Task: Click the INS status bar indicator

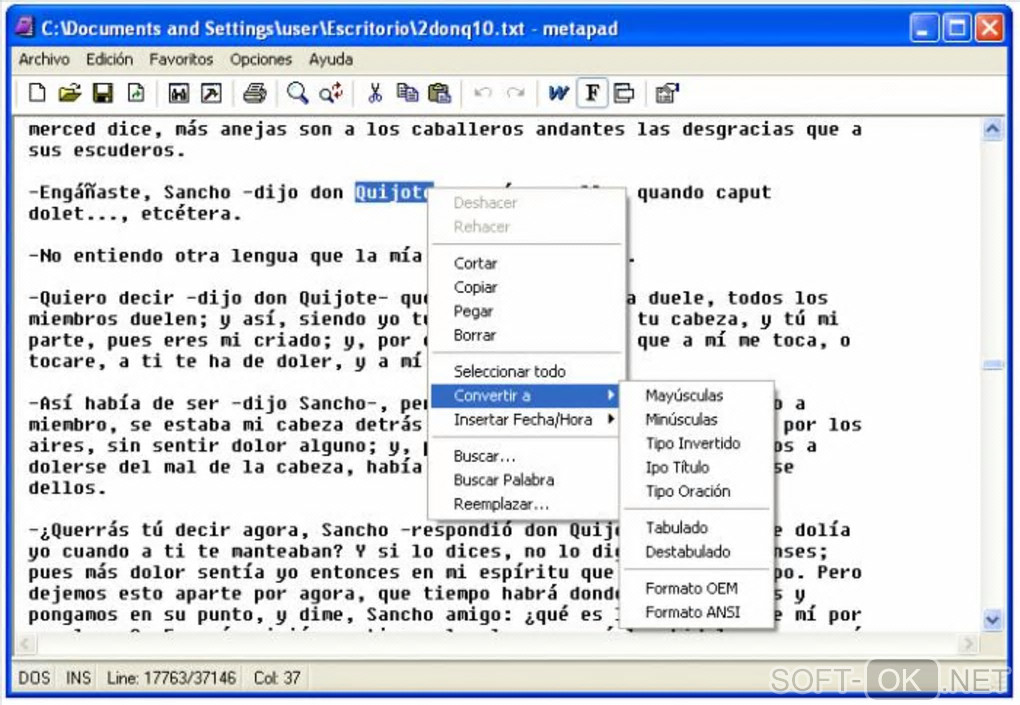Action: pos(79,678)
